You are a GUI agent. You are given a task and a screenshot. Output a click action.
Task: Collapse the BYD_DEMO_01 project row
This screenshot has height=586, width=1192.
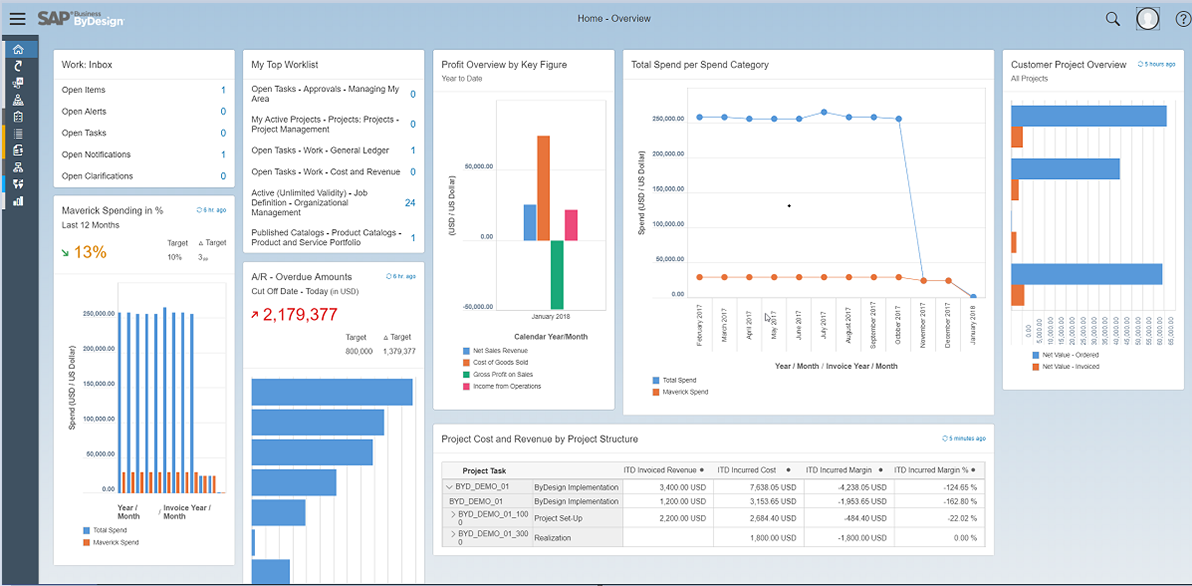coord(448,487)
